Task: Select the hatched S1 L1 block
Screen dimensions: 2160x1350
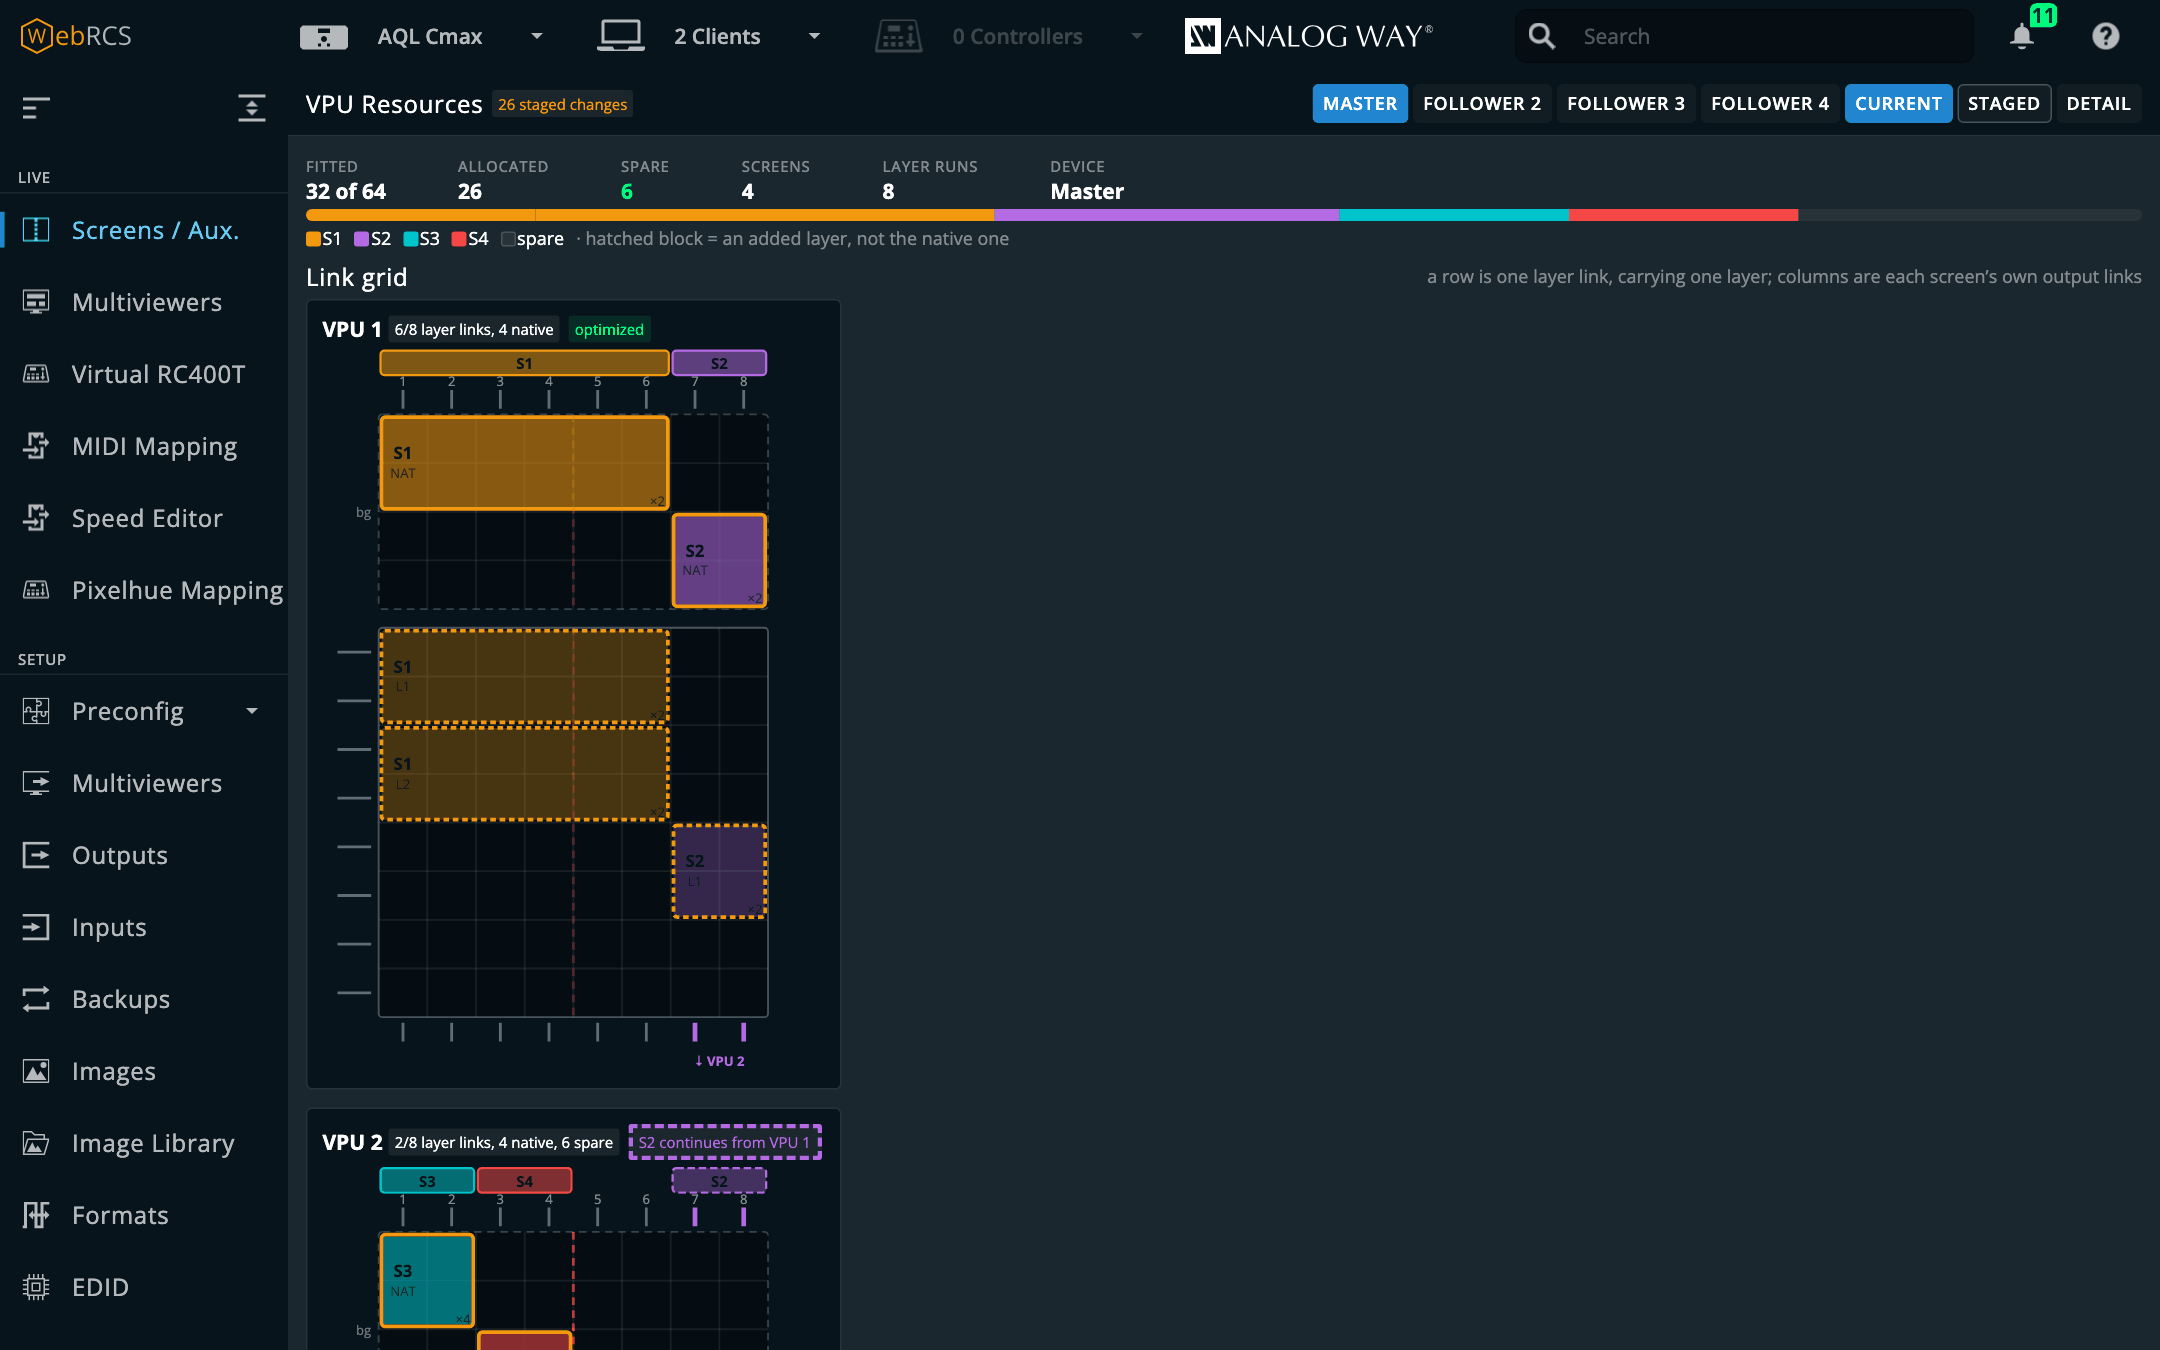Action: pyautogui.click(x=524, y=676)
